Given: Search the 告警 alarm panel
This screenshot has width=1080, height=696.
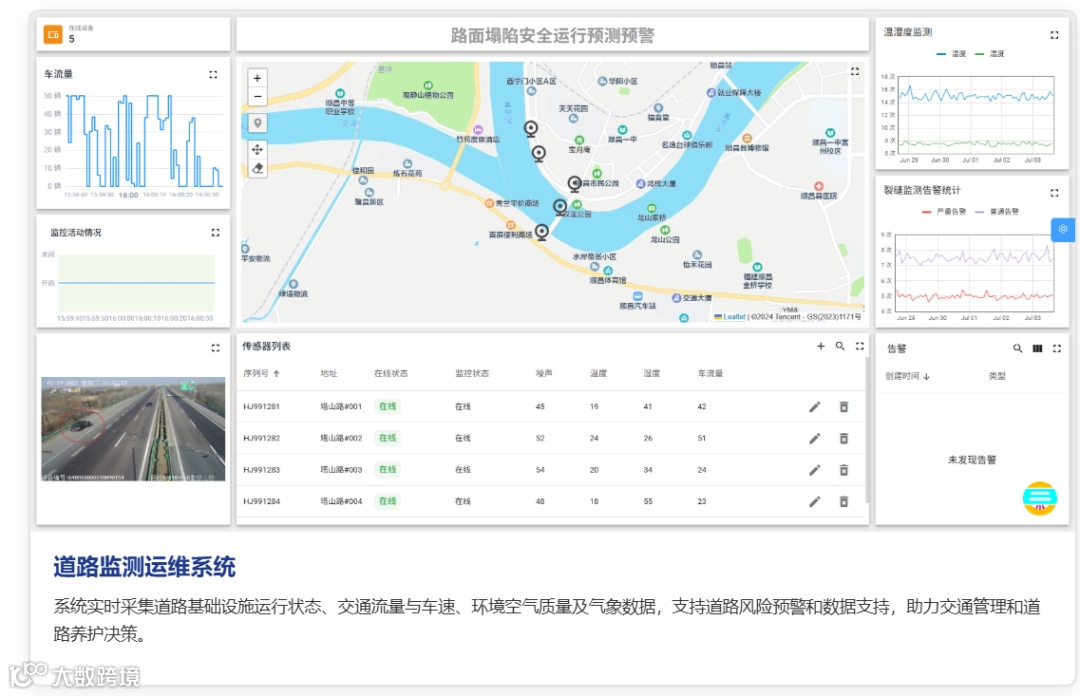Looking at the screenshot, I should (x=1017, y=349).
